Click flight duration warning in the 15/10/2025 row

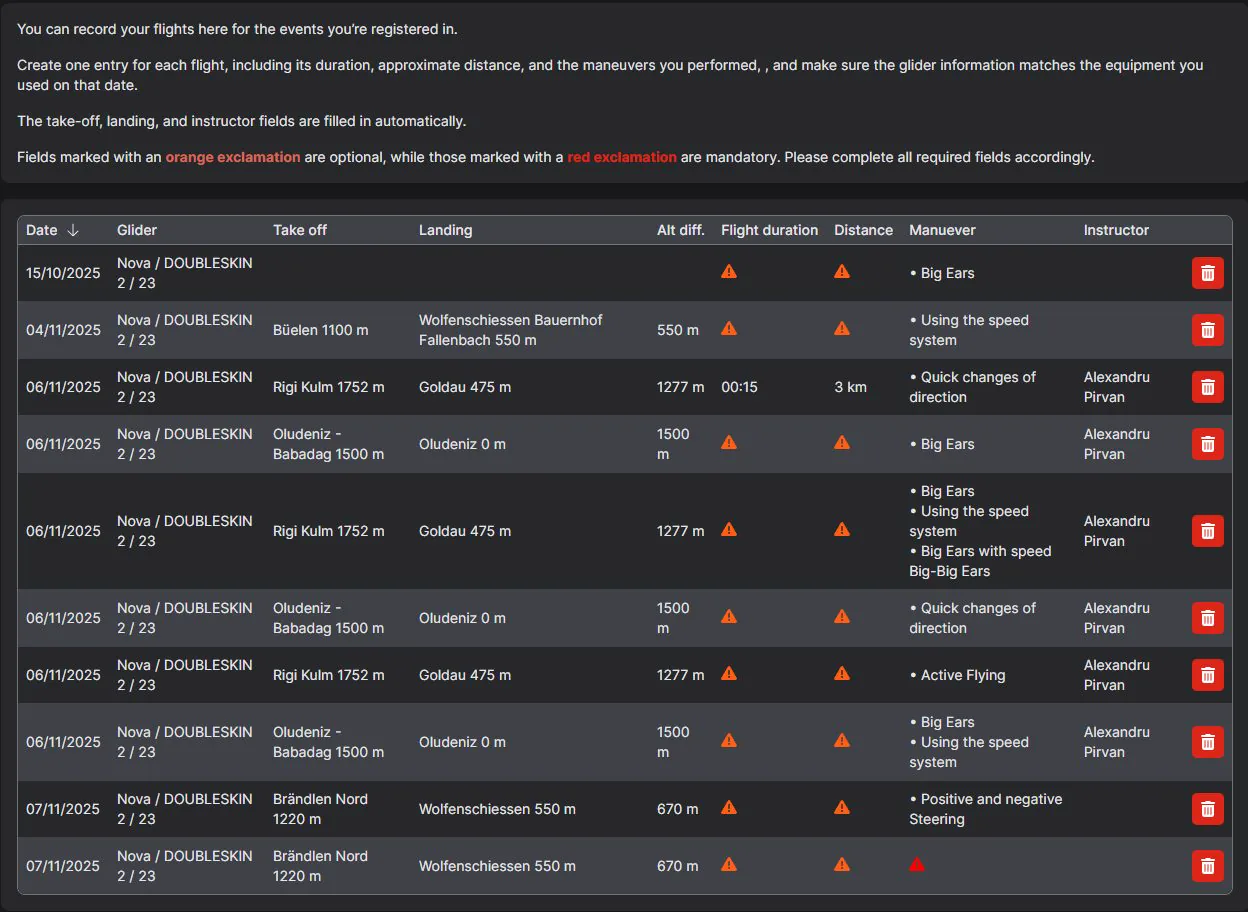[x=729, y=271]
